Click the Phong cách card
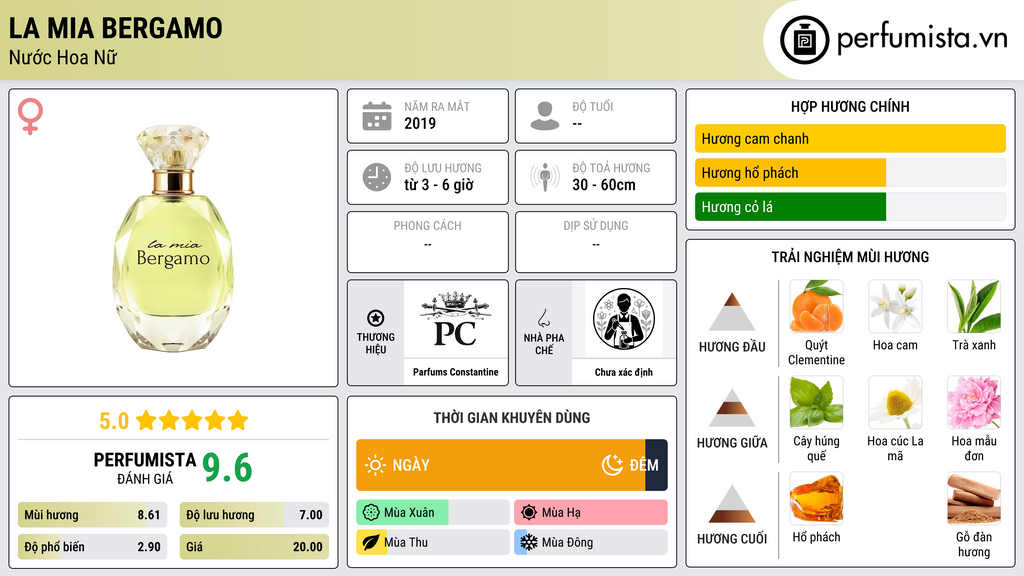 coord(428,242)
